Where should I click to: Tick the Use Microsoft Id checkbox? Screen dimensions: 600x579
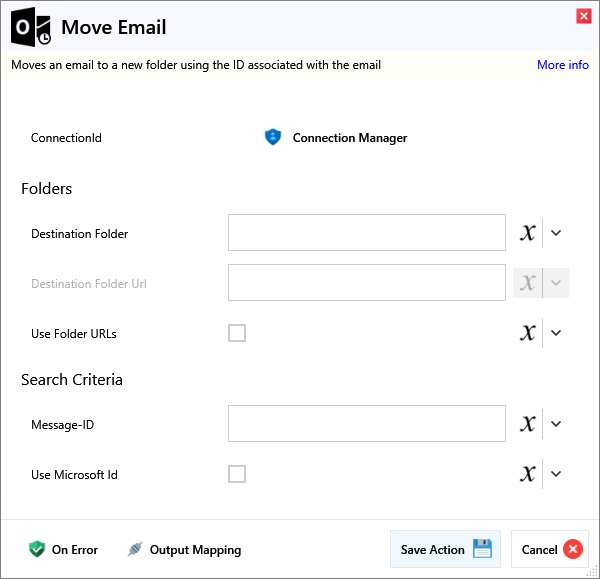pos(237,474)
